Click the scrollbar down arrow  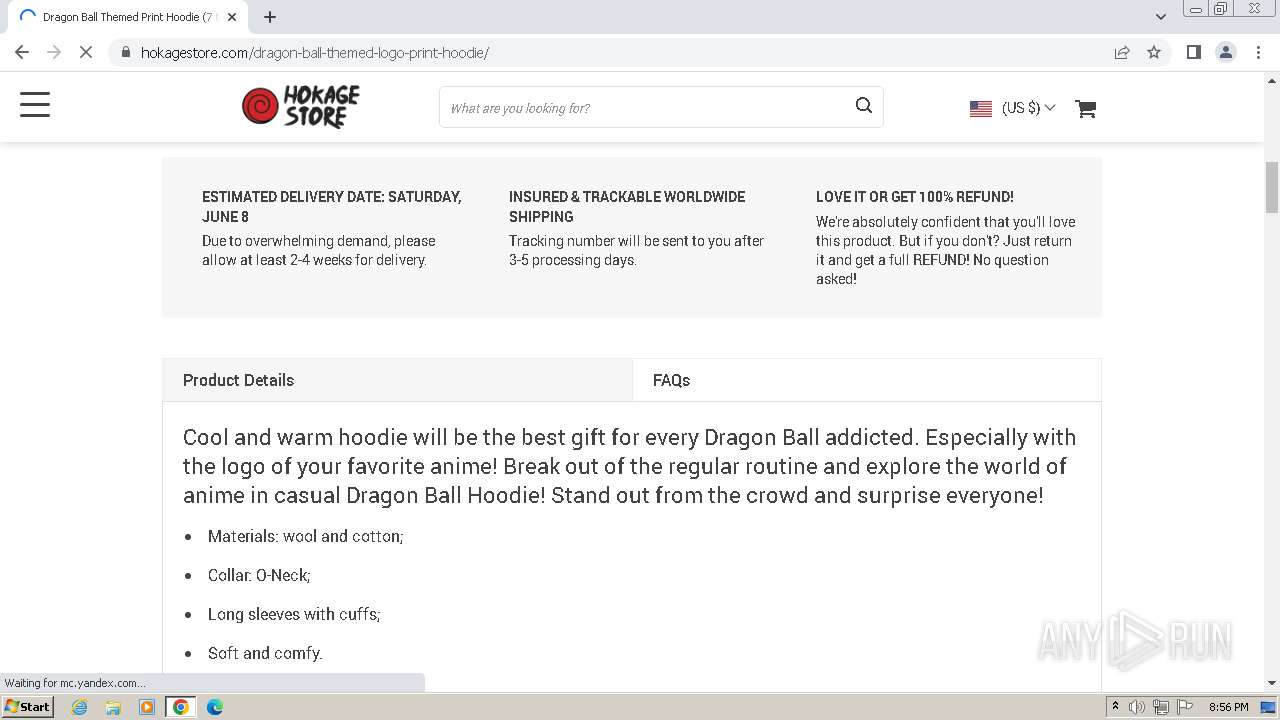[x=1271, y=683]
